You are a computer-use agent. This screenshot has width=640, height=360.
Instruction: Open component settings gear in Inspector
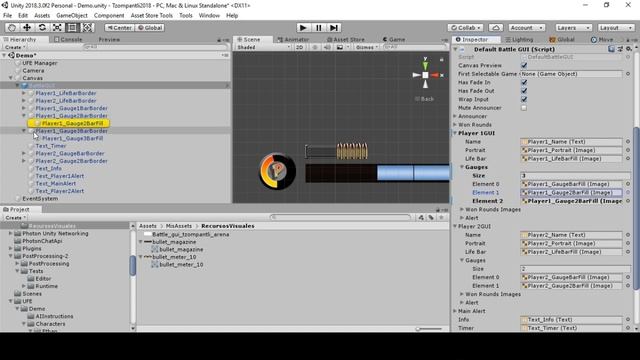[629, 49]
